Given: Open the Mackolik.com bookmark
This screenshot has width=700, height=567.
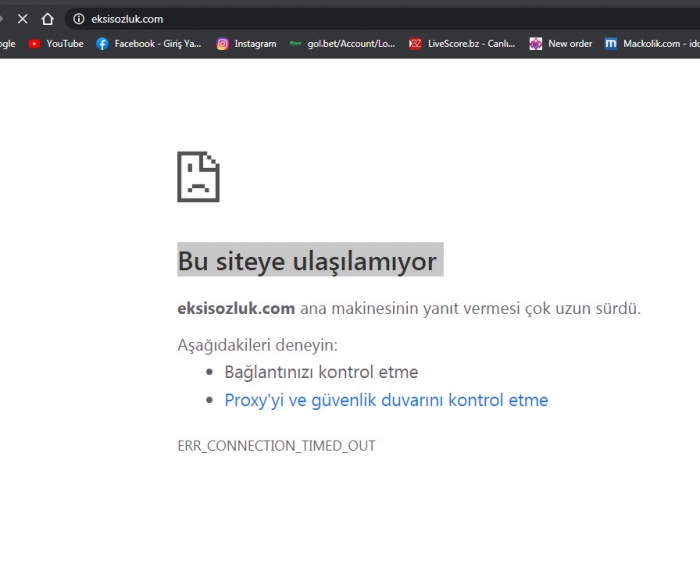Looking at the screenshot, I should [x=652, y=44].
